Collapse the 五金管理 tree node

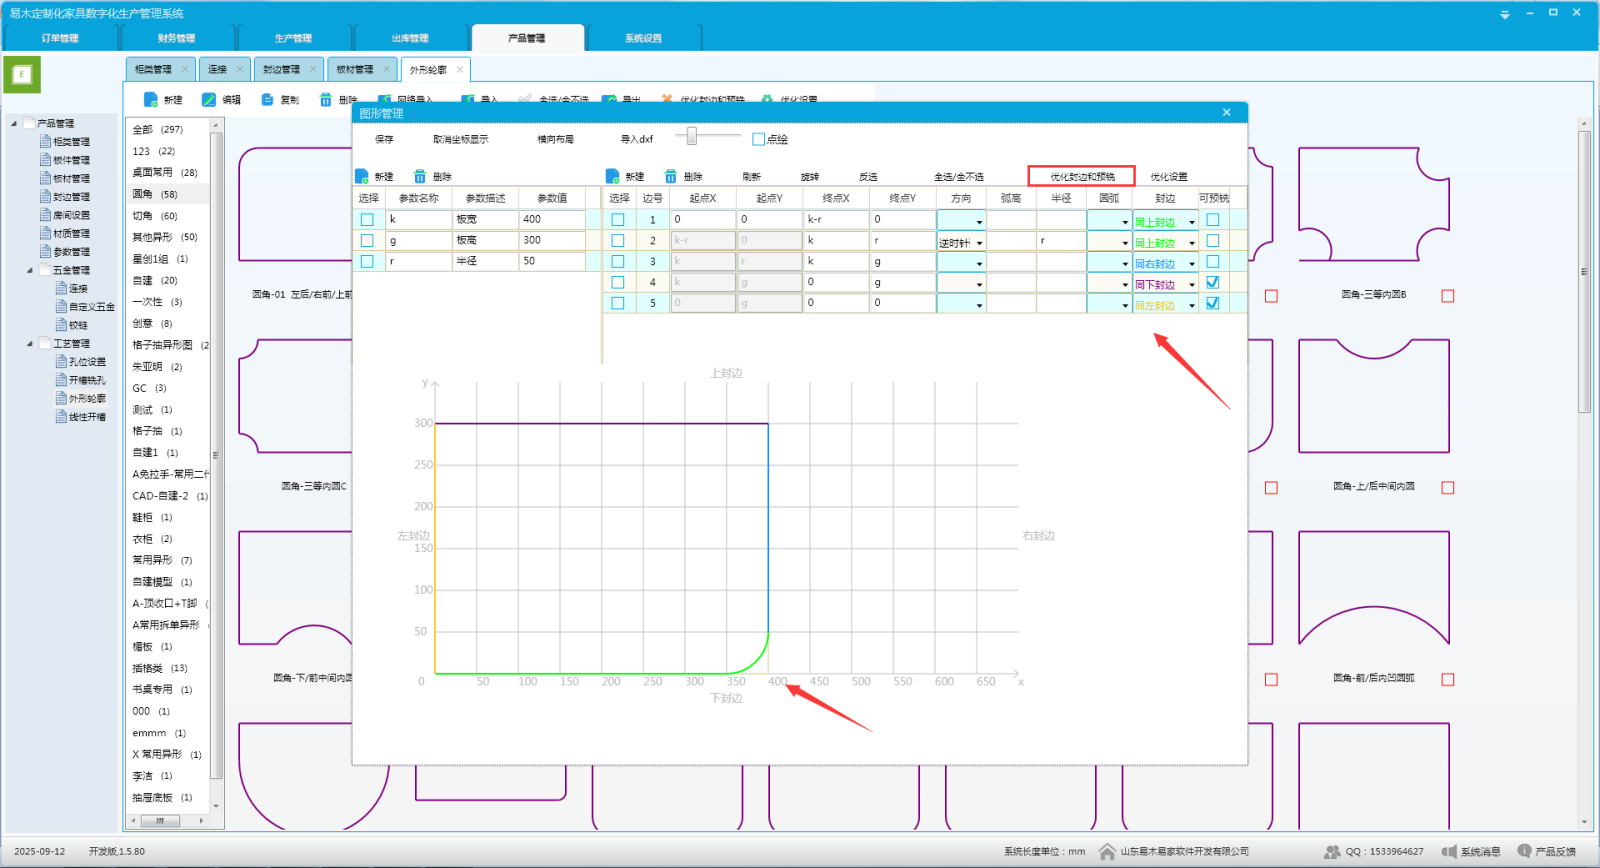pyautogui.click(x=30, y=270)
